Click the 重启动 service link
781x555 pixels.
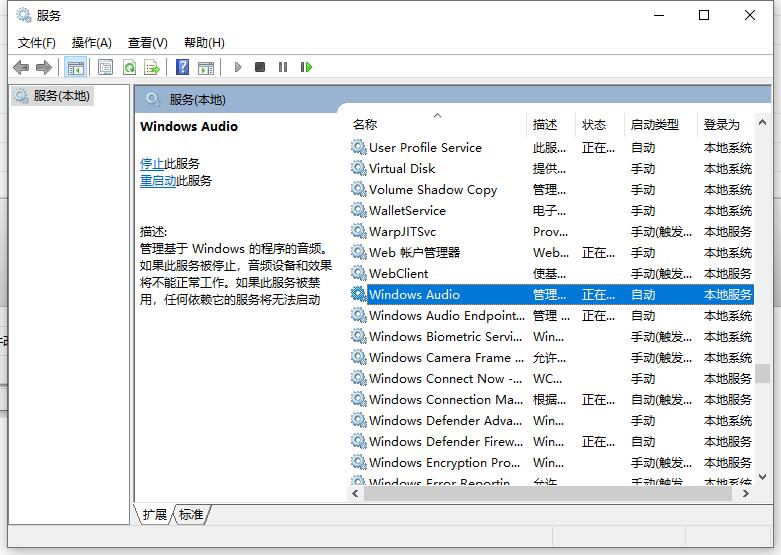(158, 180)
